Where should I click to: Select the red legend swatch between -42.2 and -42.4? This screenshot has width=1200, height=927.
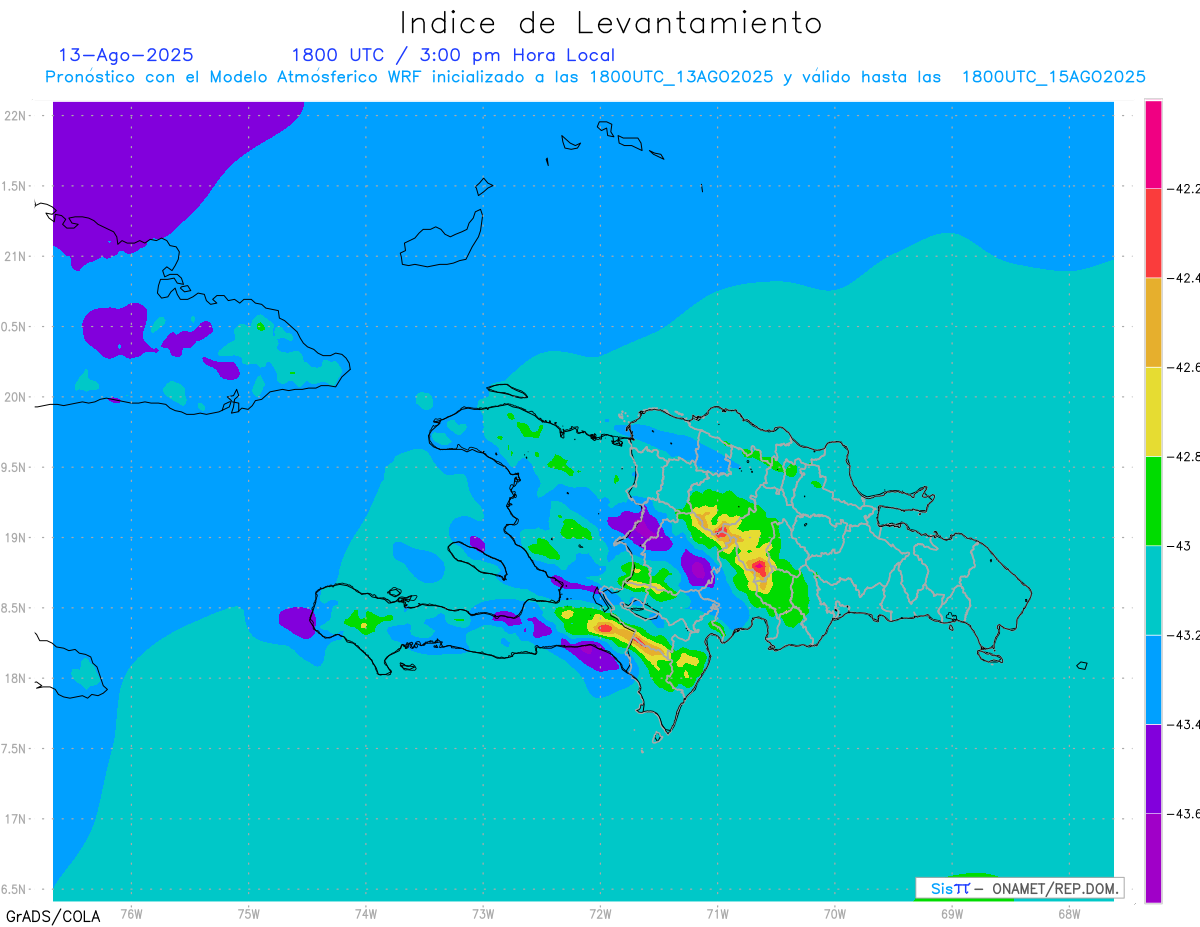tap(1153, 233)
